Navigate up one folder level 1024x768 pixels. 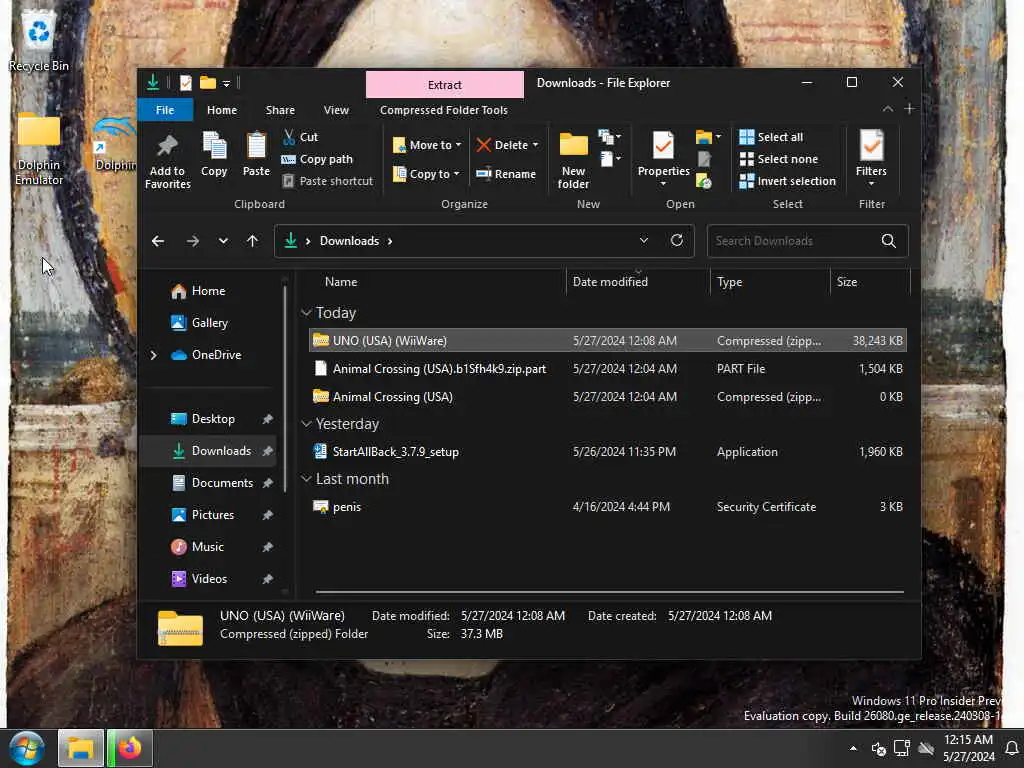point(252,241)
